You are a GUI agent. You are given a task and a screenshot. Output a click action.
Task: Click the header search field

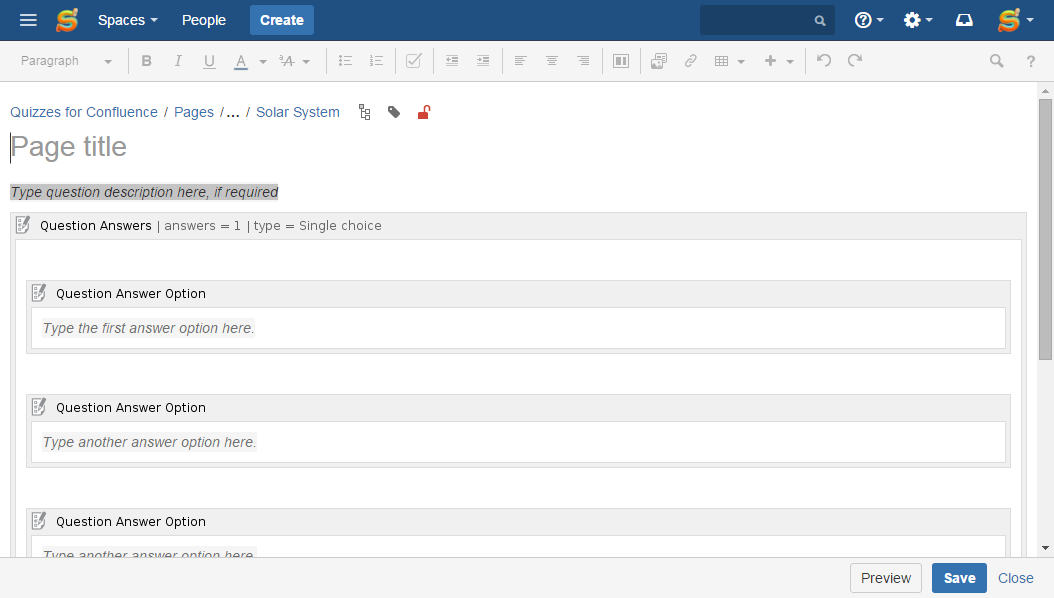[x=767, y=20]
